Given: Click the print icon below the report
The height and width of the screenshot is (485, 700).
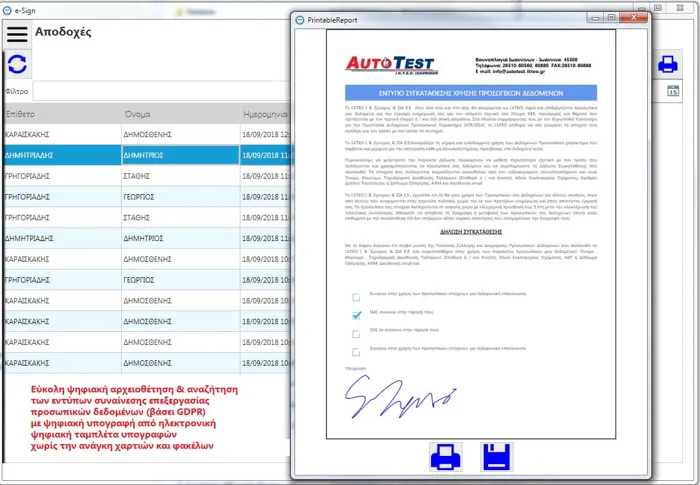Looking at the screenshot, I should pyautogui.click(x=445, y=458).
